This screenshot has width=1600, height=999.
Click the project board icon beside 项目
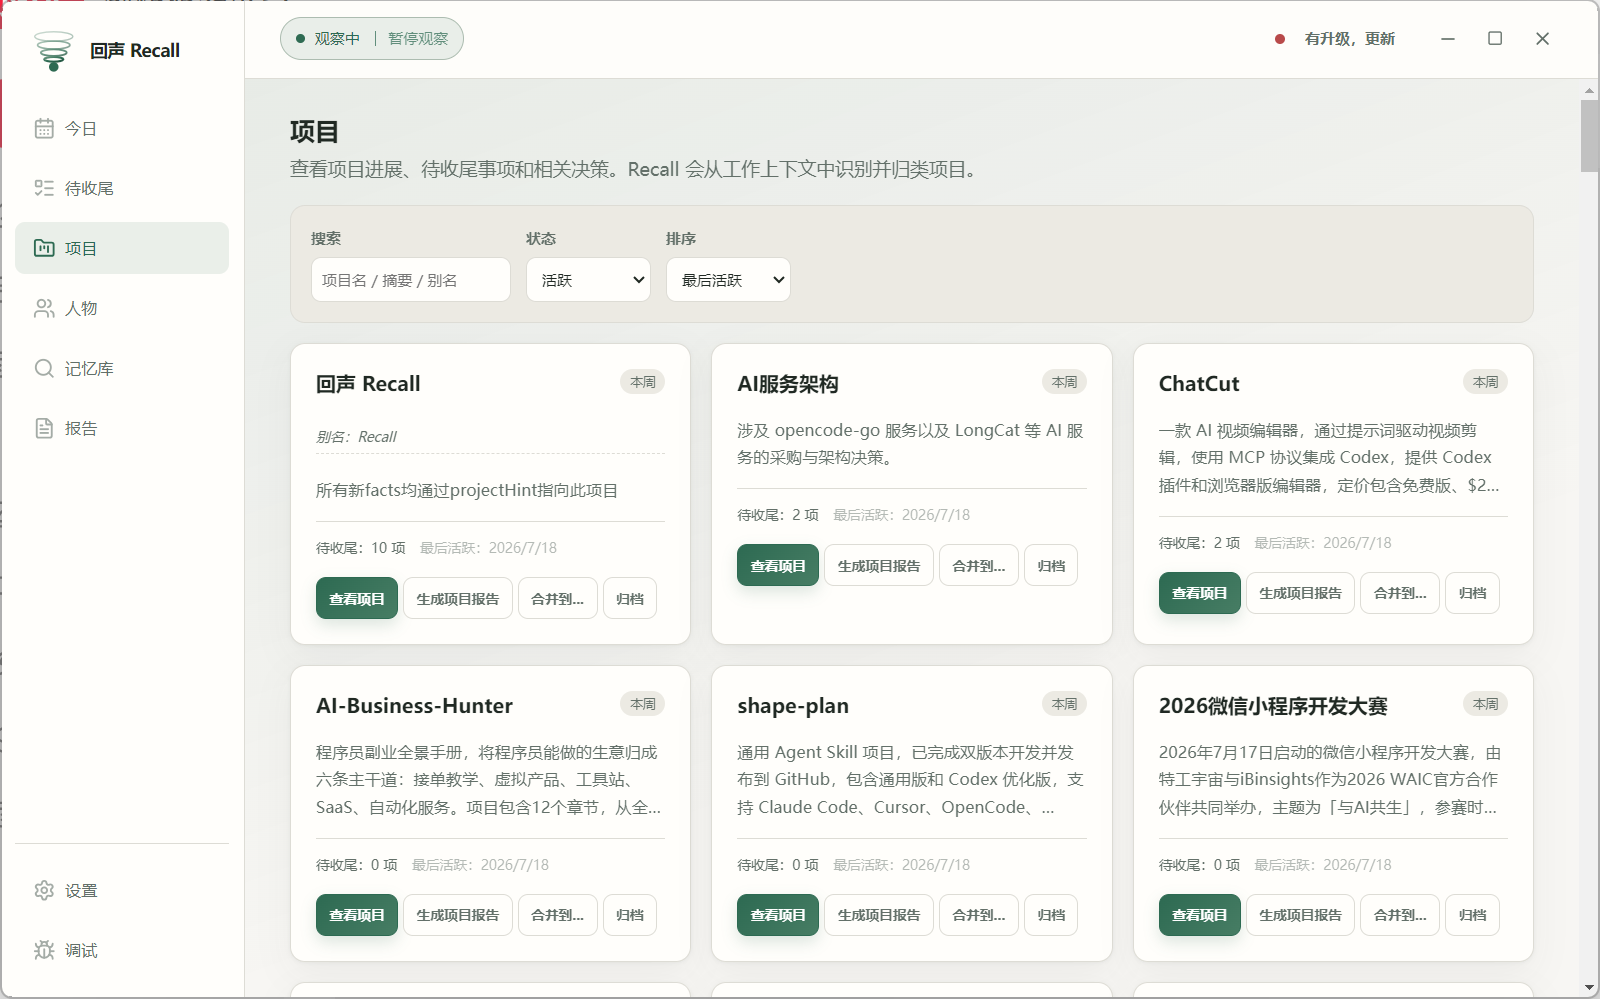click(x=44, y=248)
